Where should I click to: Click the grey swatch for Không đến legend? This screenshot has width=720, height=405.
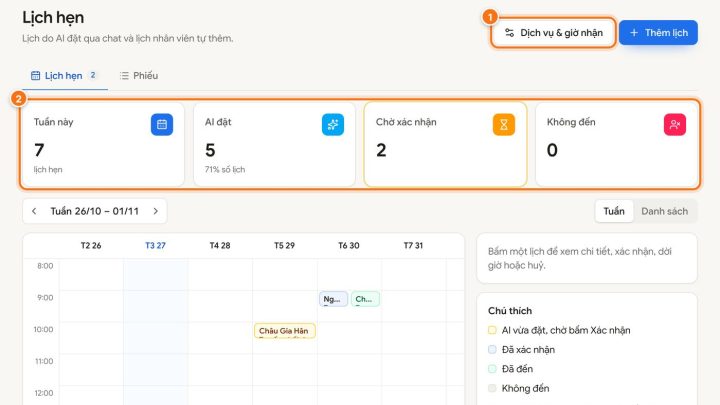tap(492, 388)
